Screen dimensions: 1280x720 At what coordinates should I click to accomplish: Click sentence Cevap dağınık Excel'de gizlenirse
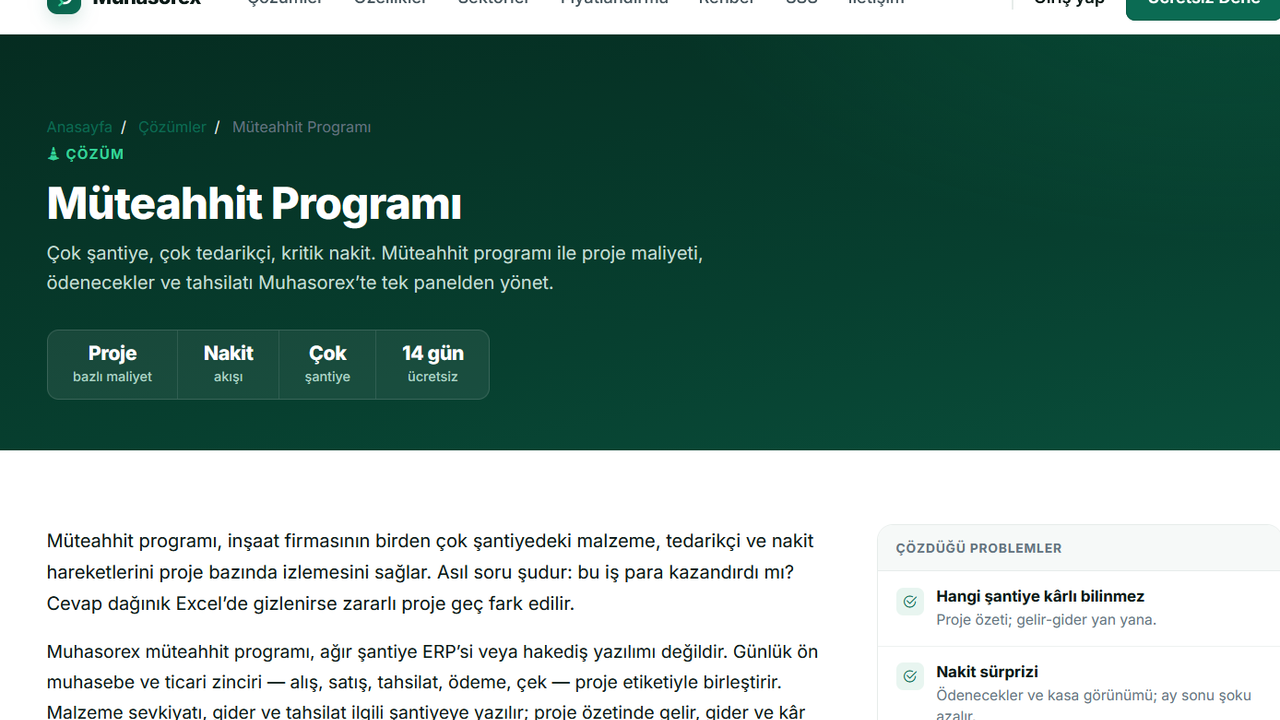(x=310, y=604)
